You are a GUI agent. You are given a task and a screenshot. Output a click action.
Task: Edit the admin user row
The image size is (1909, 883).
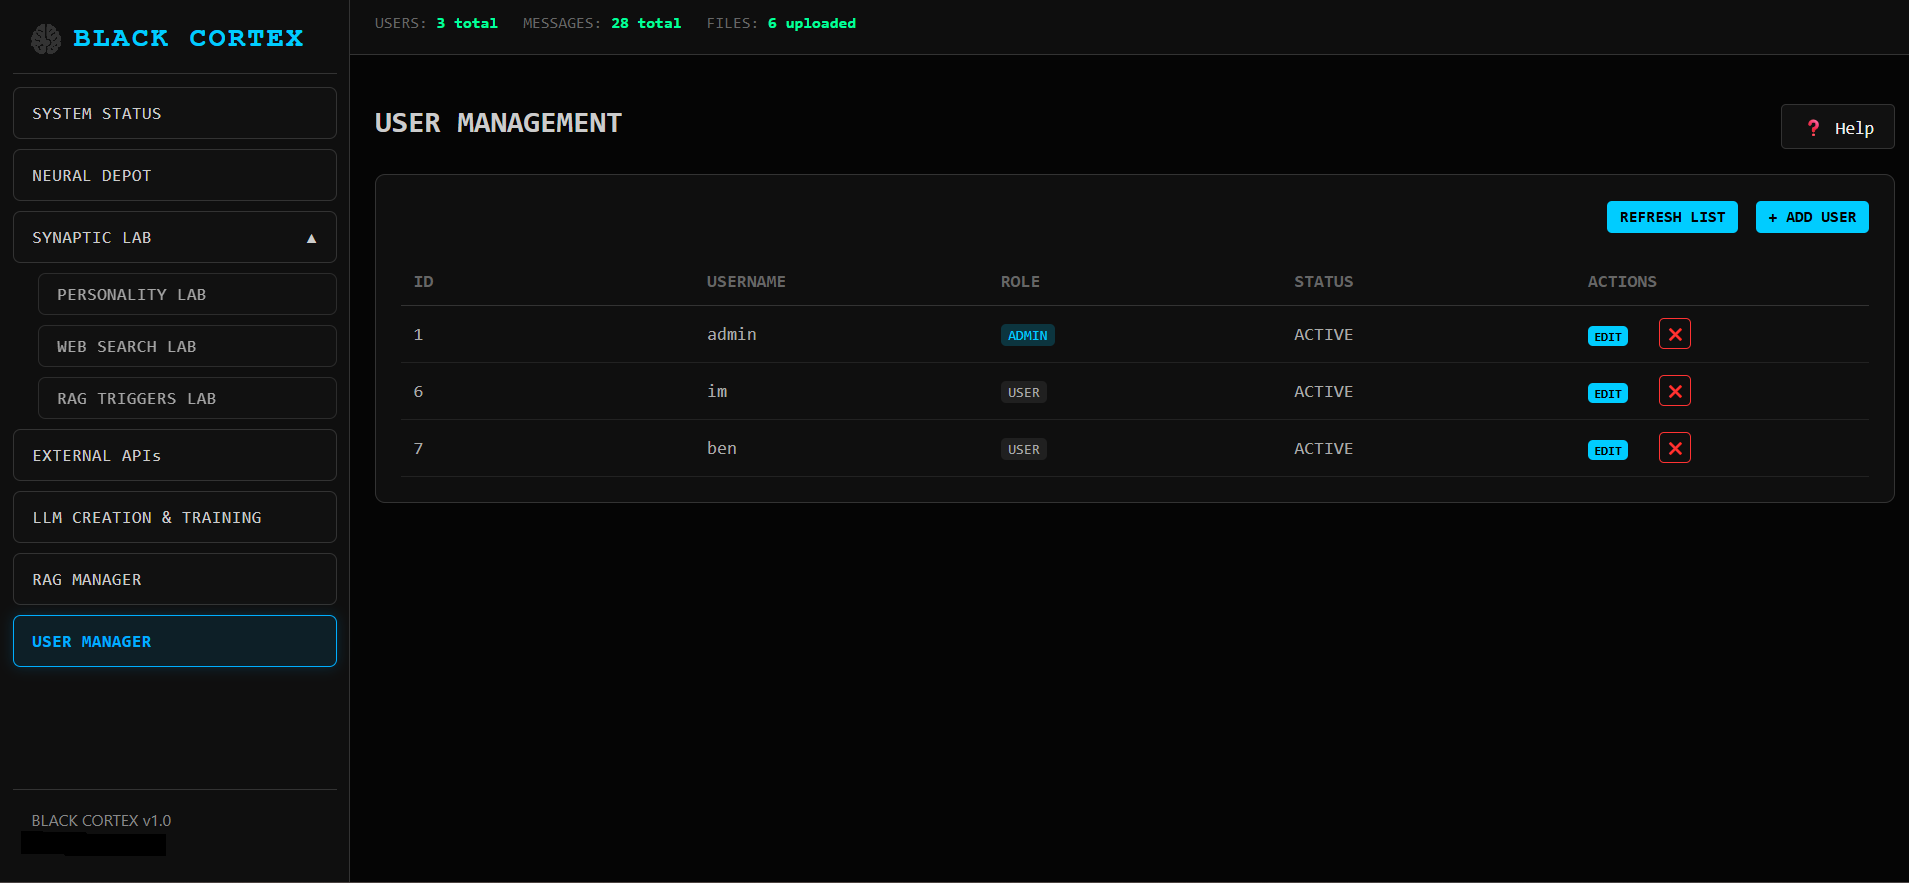click(1607, 336)
